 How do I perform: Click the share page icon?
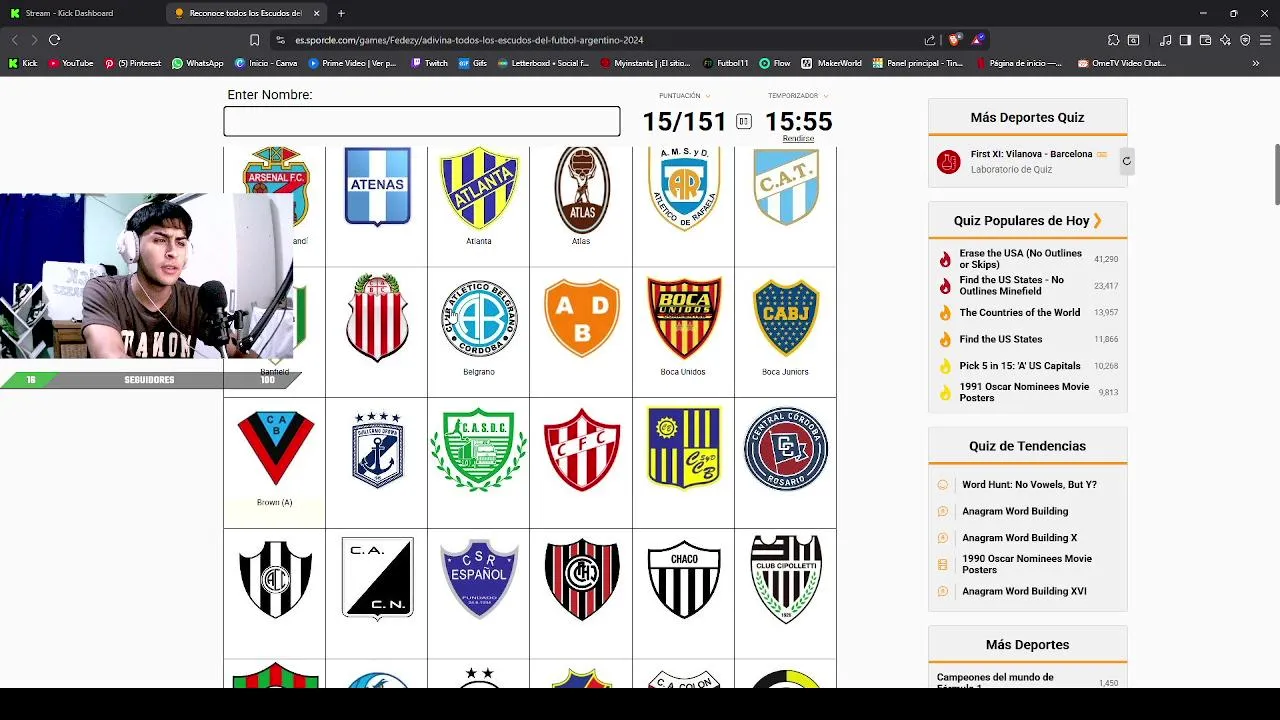(930, 40)
